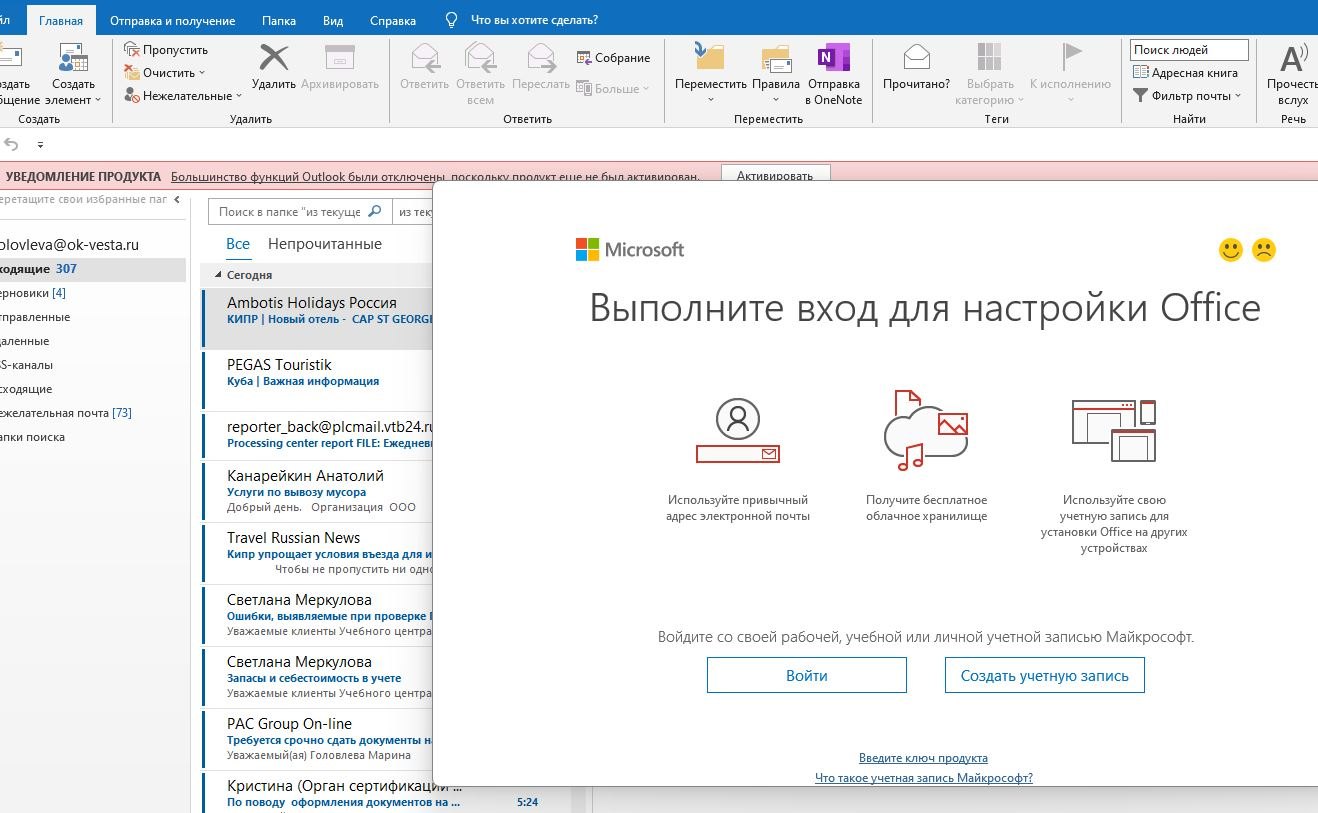Click the Delete icon in ribbon
1318x813 pixels.
[x=273, y=58]
